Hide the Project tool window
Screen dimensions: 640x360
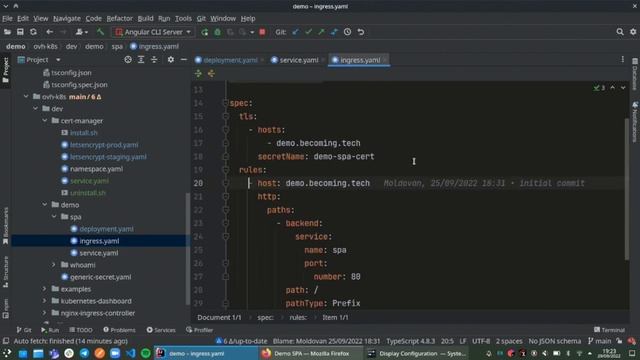(x=184, y=60)
